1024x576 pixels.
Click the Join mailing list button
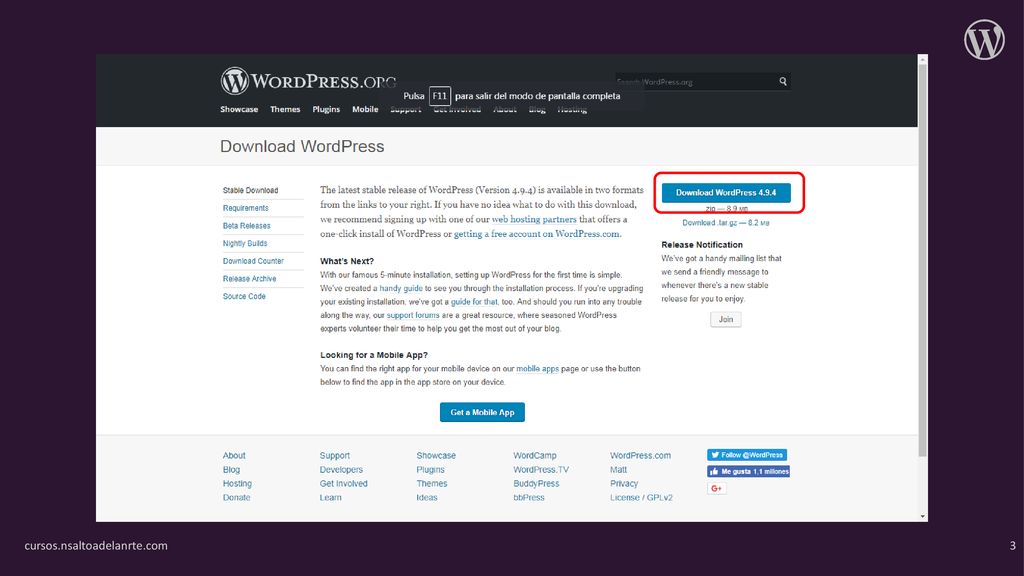click(726, 319)
